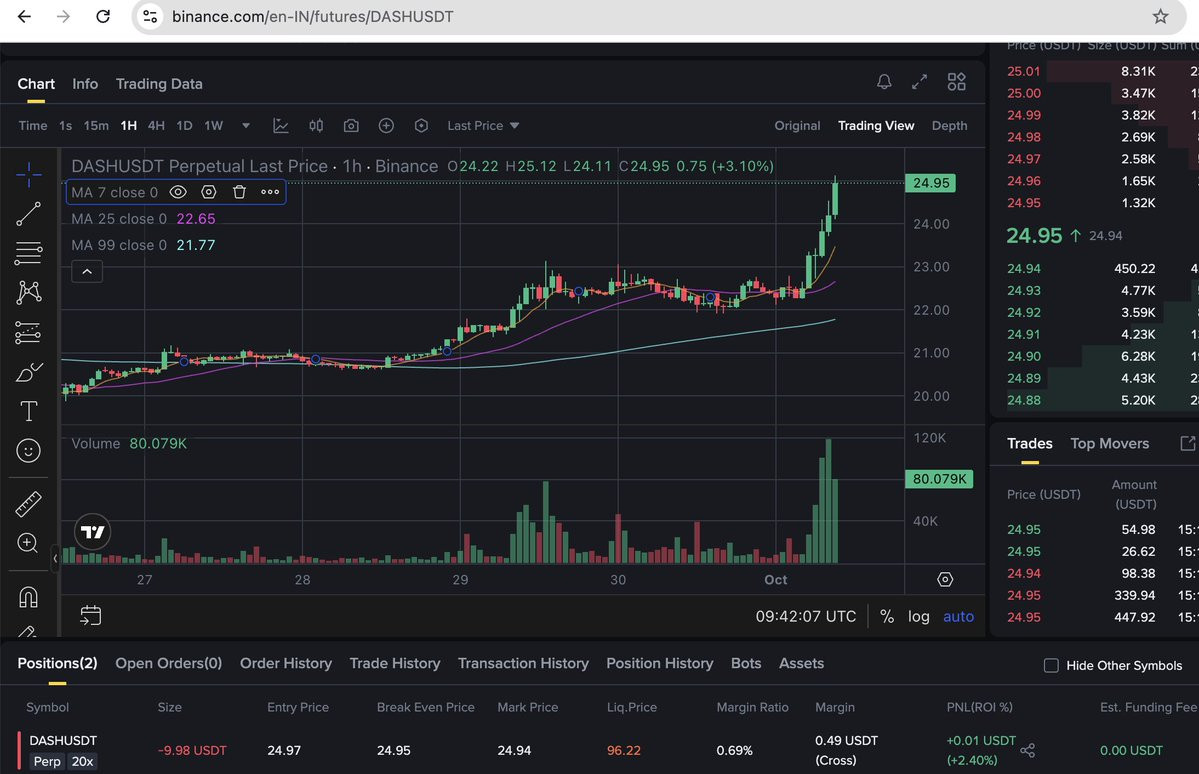Image resolution: width=1199 pixels, height=774 pixels.
Task: Toggle magnet mode on drawing toolbar
Action: (x=28, y=597)
